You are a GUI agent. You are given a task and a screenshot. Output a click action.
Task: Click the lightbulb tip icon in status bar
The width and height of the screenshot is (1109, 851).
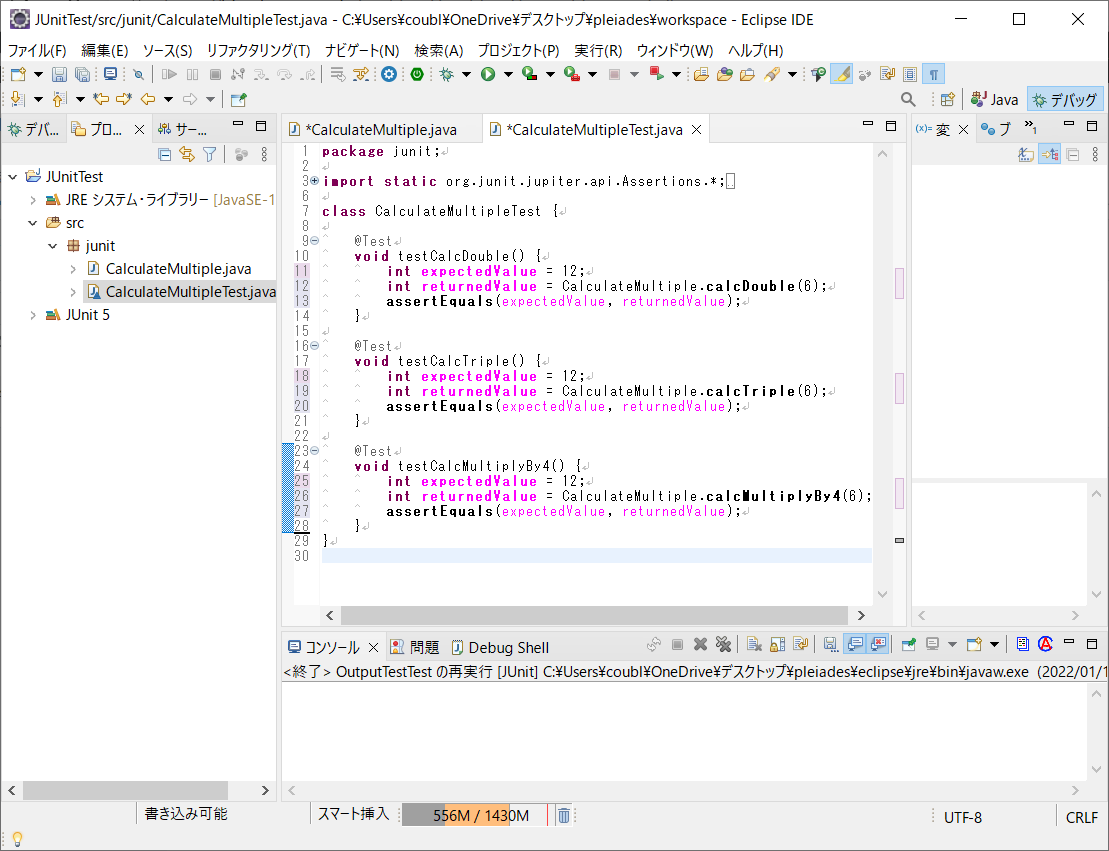click(18, 839)
